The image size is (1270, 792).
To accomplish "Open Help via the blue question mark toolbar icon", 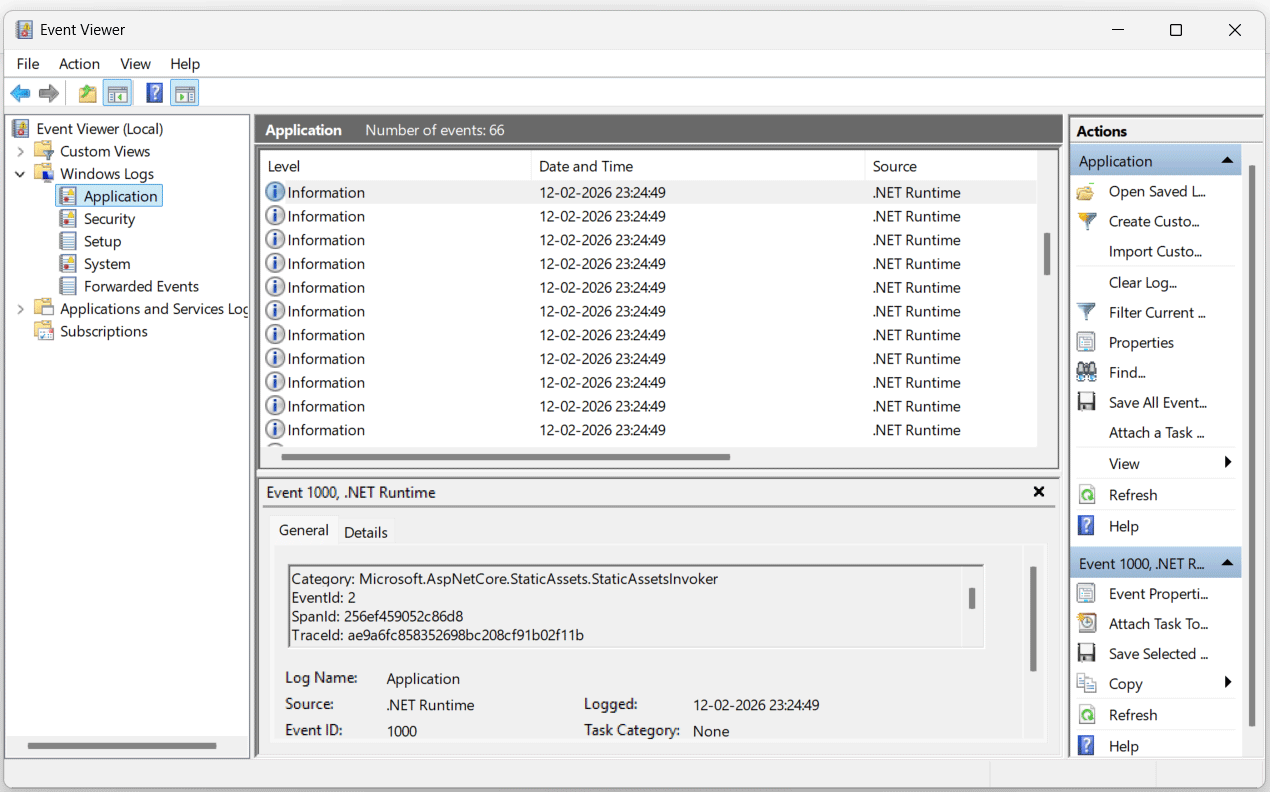I will [x=152, y=92].
